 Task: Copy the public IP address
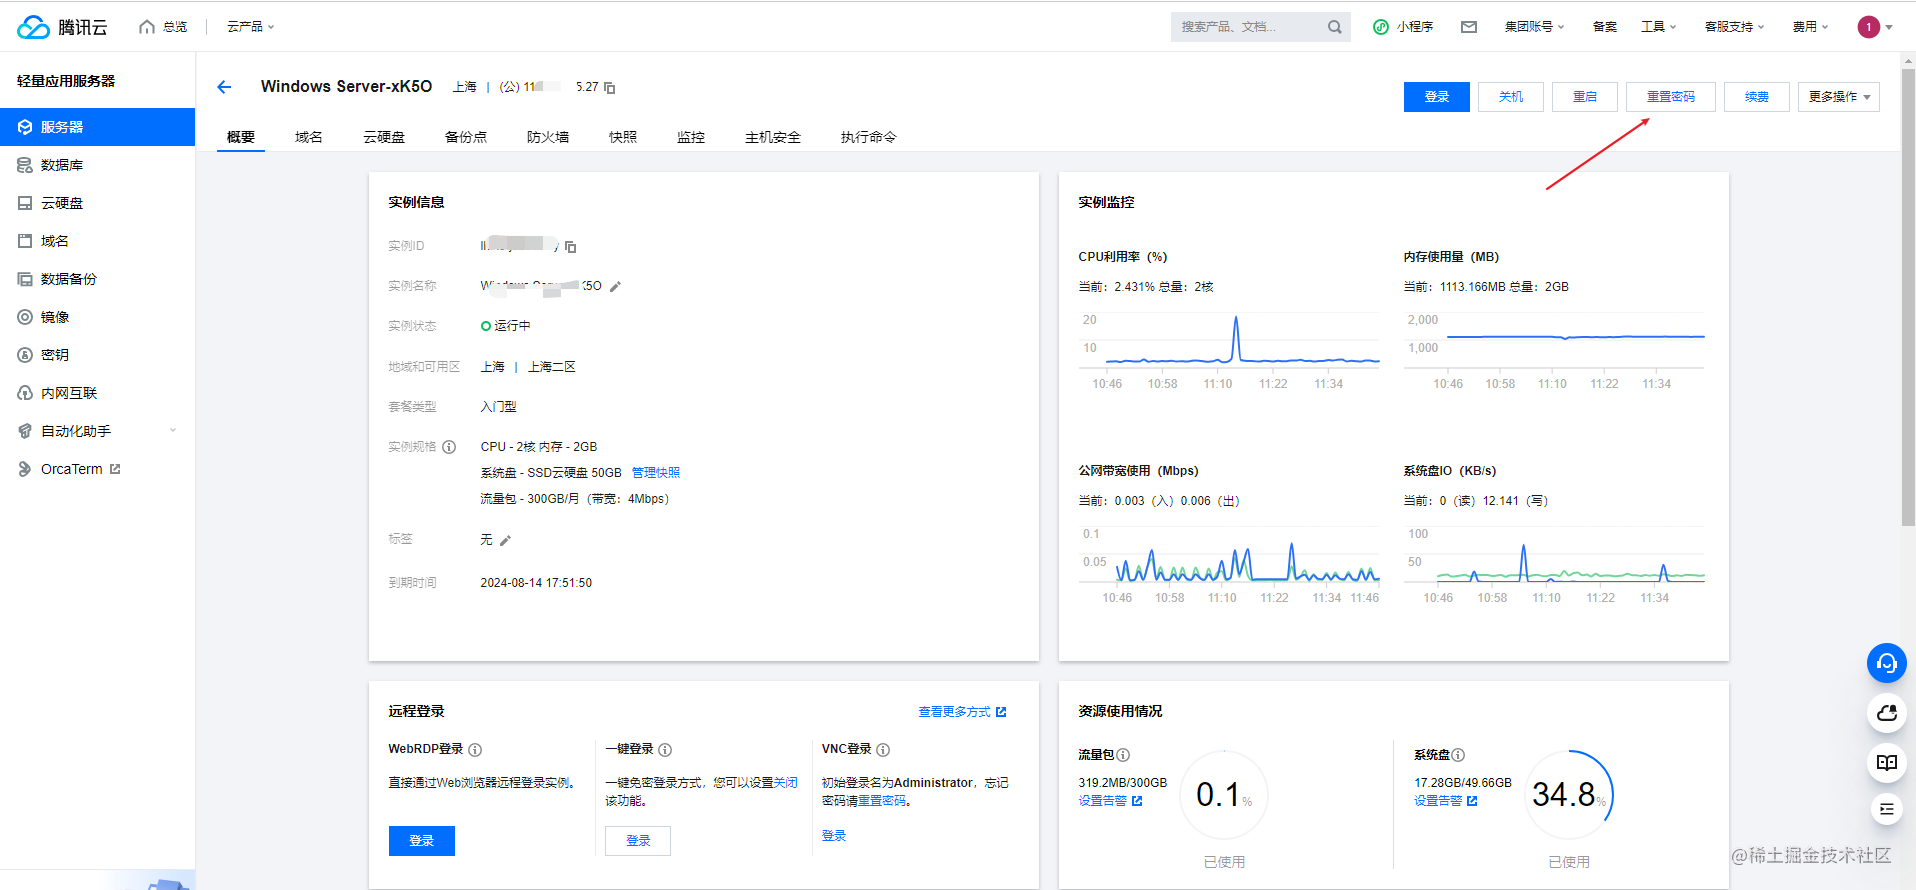tap(610, 88)
